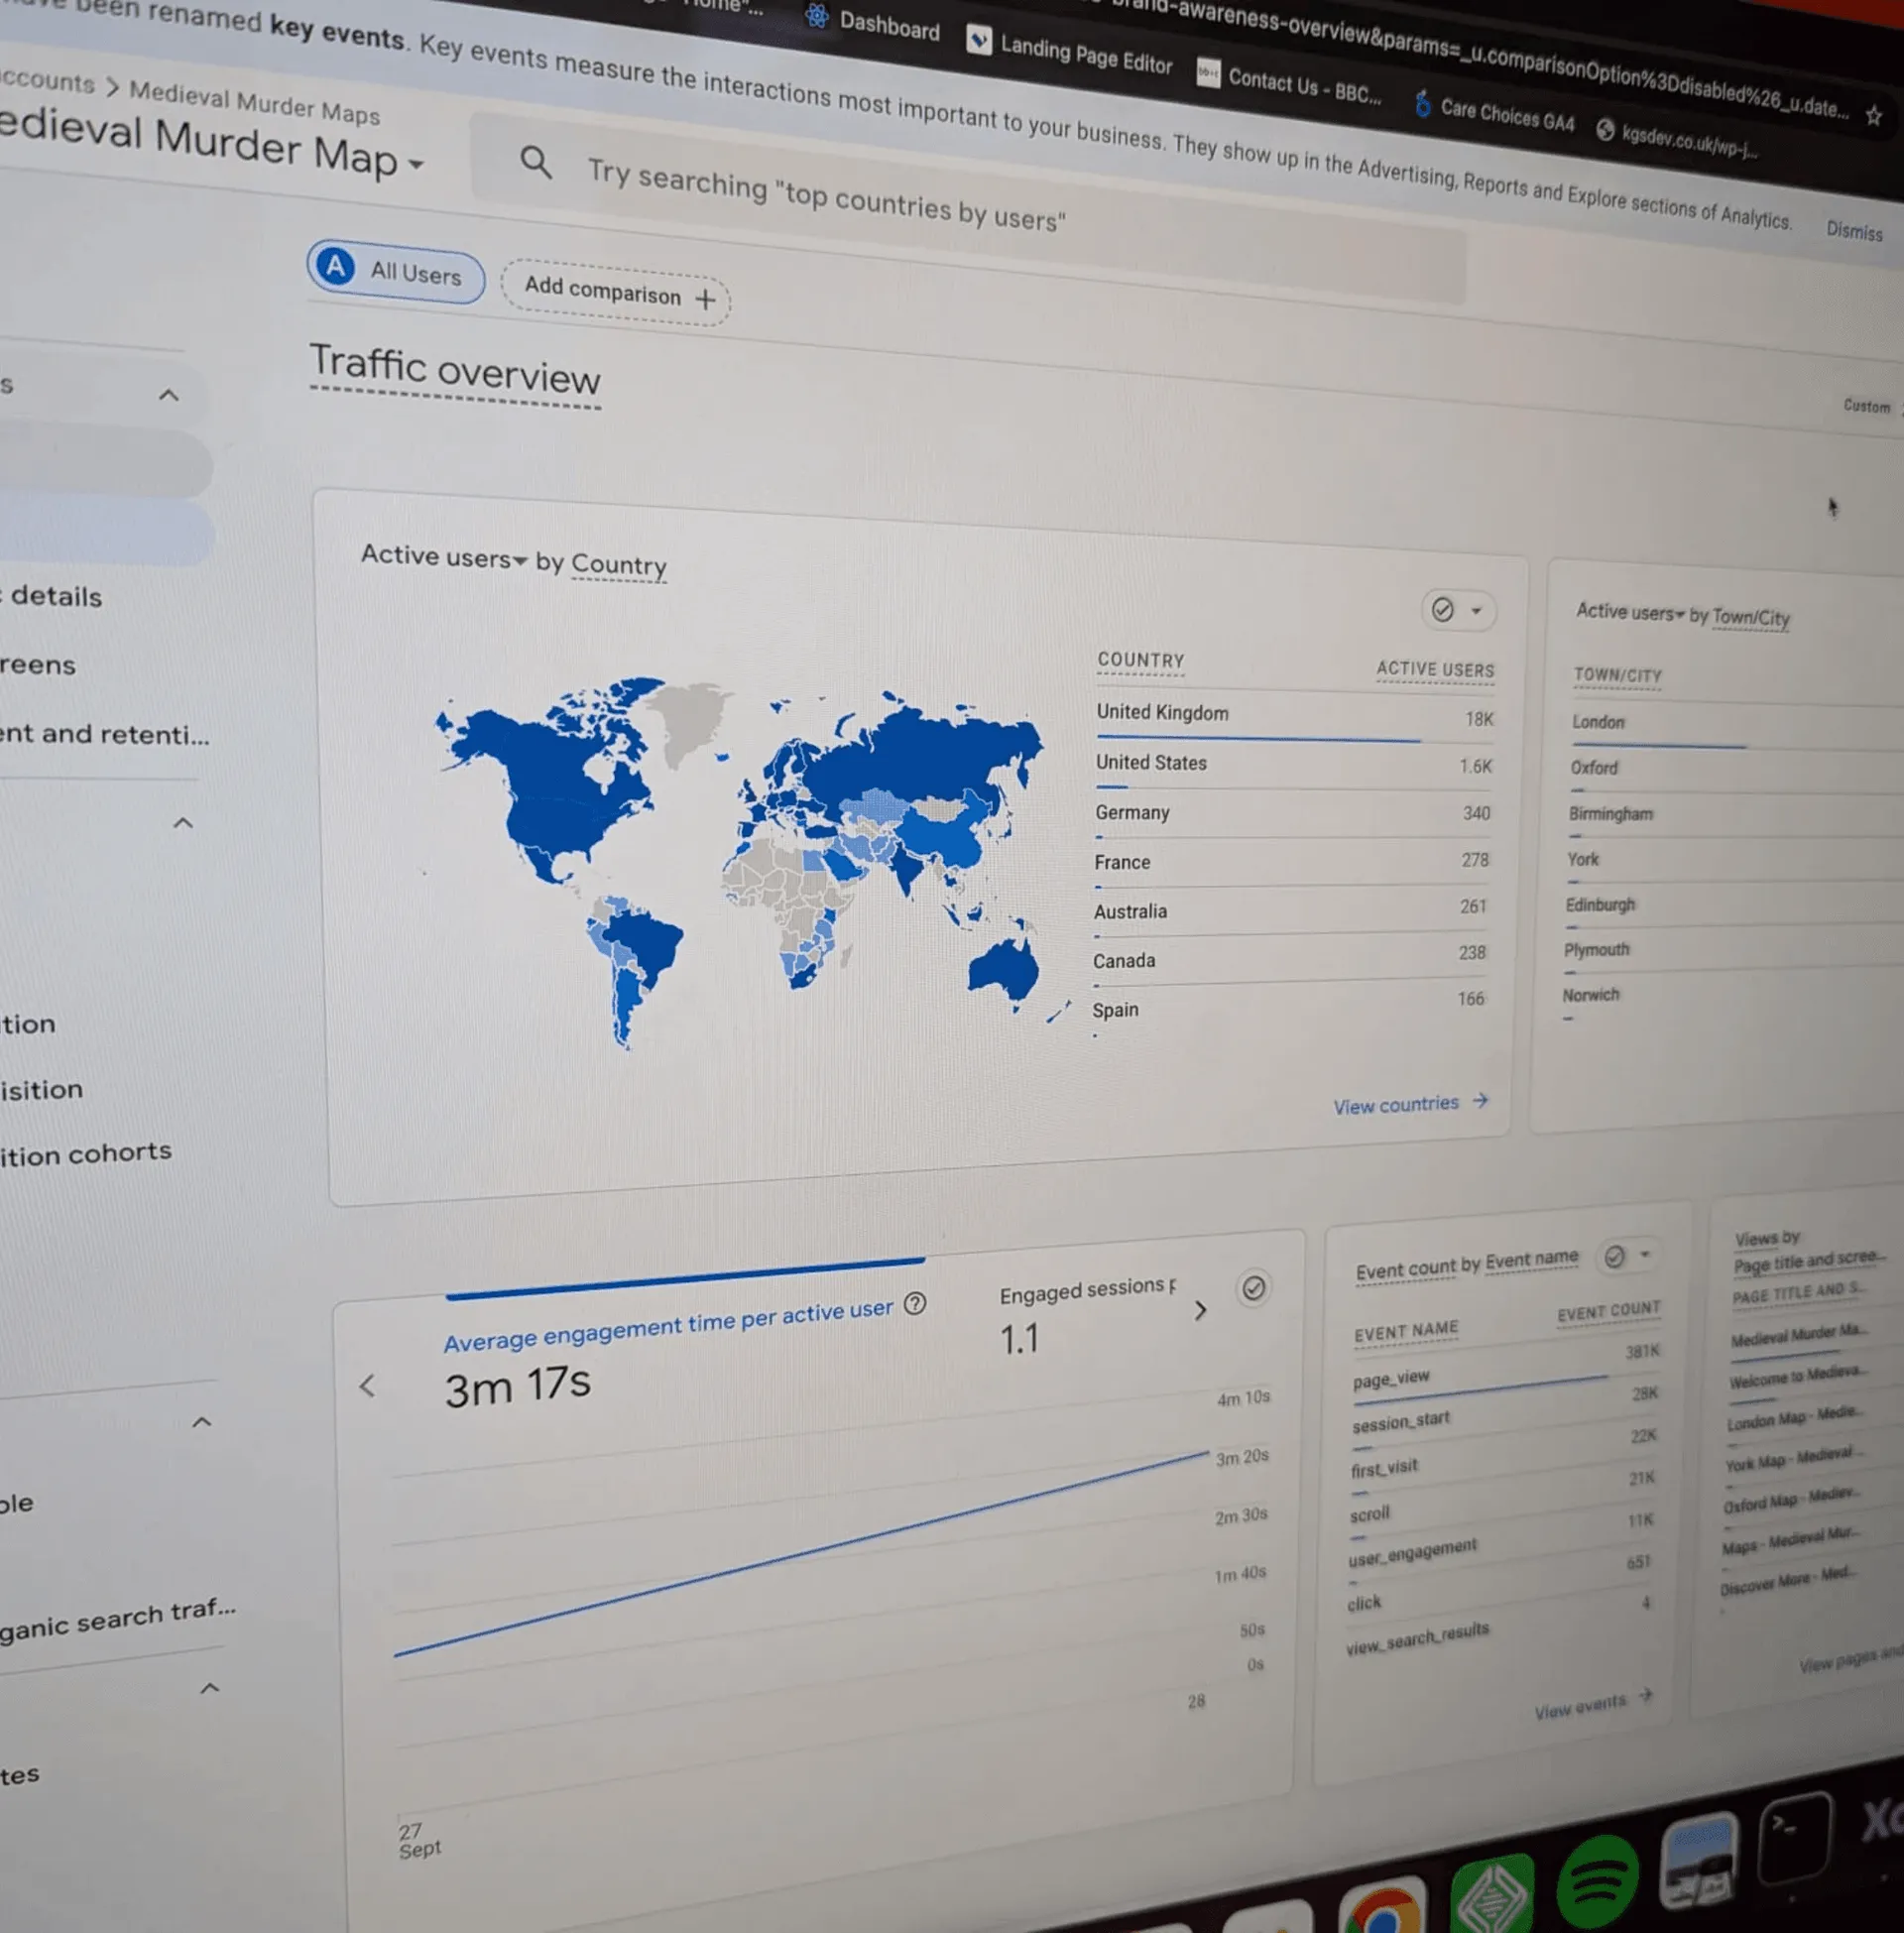Click Australia on the world map

tap(1004, 968)
